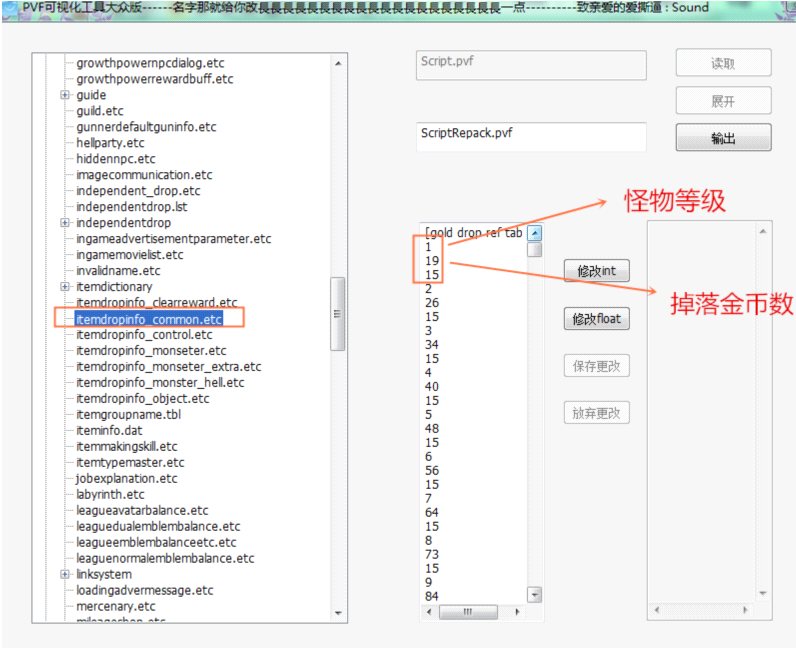Expand the linksystem tree node
The width and height of the screenshot is (796, 649).
point(65,575)
